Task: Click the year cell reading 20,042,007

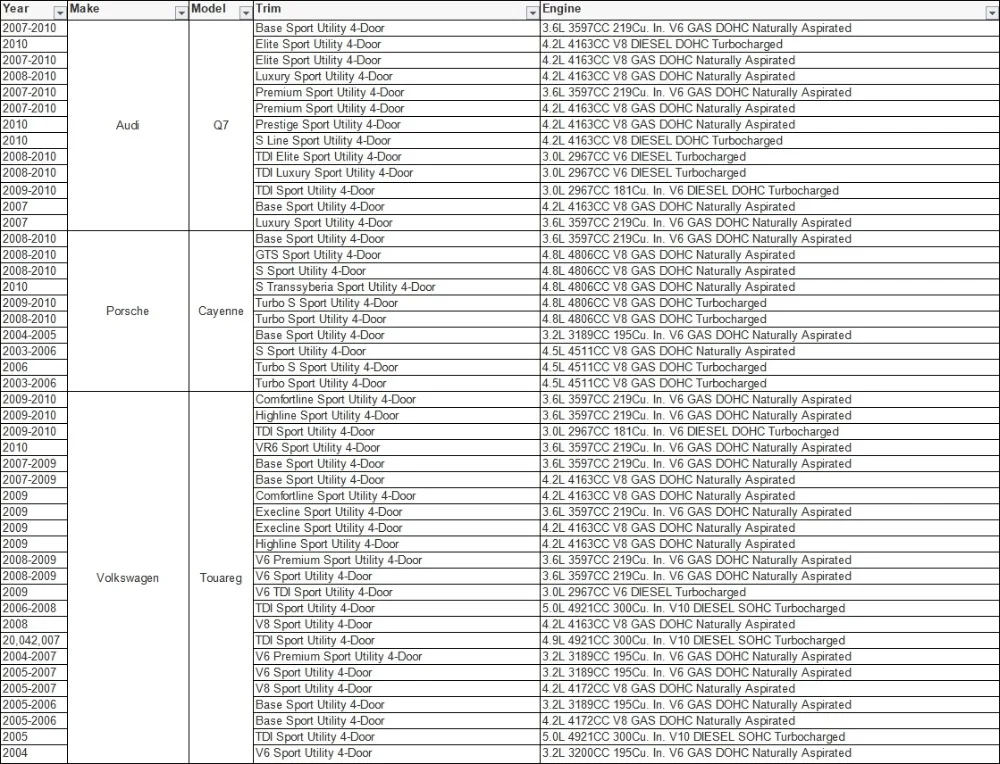Action: coord(34,640)
